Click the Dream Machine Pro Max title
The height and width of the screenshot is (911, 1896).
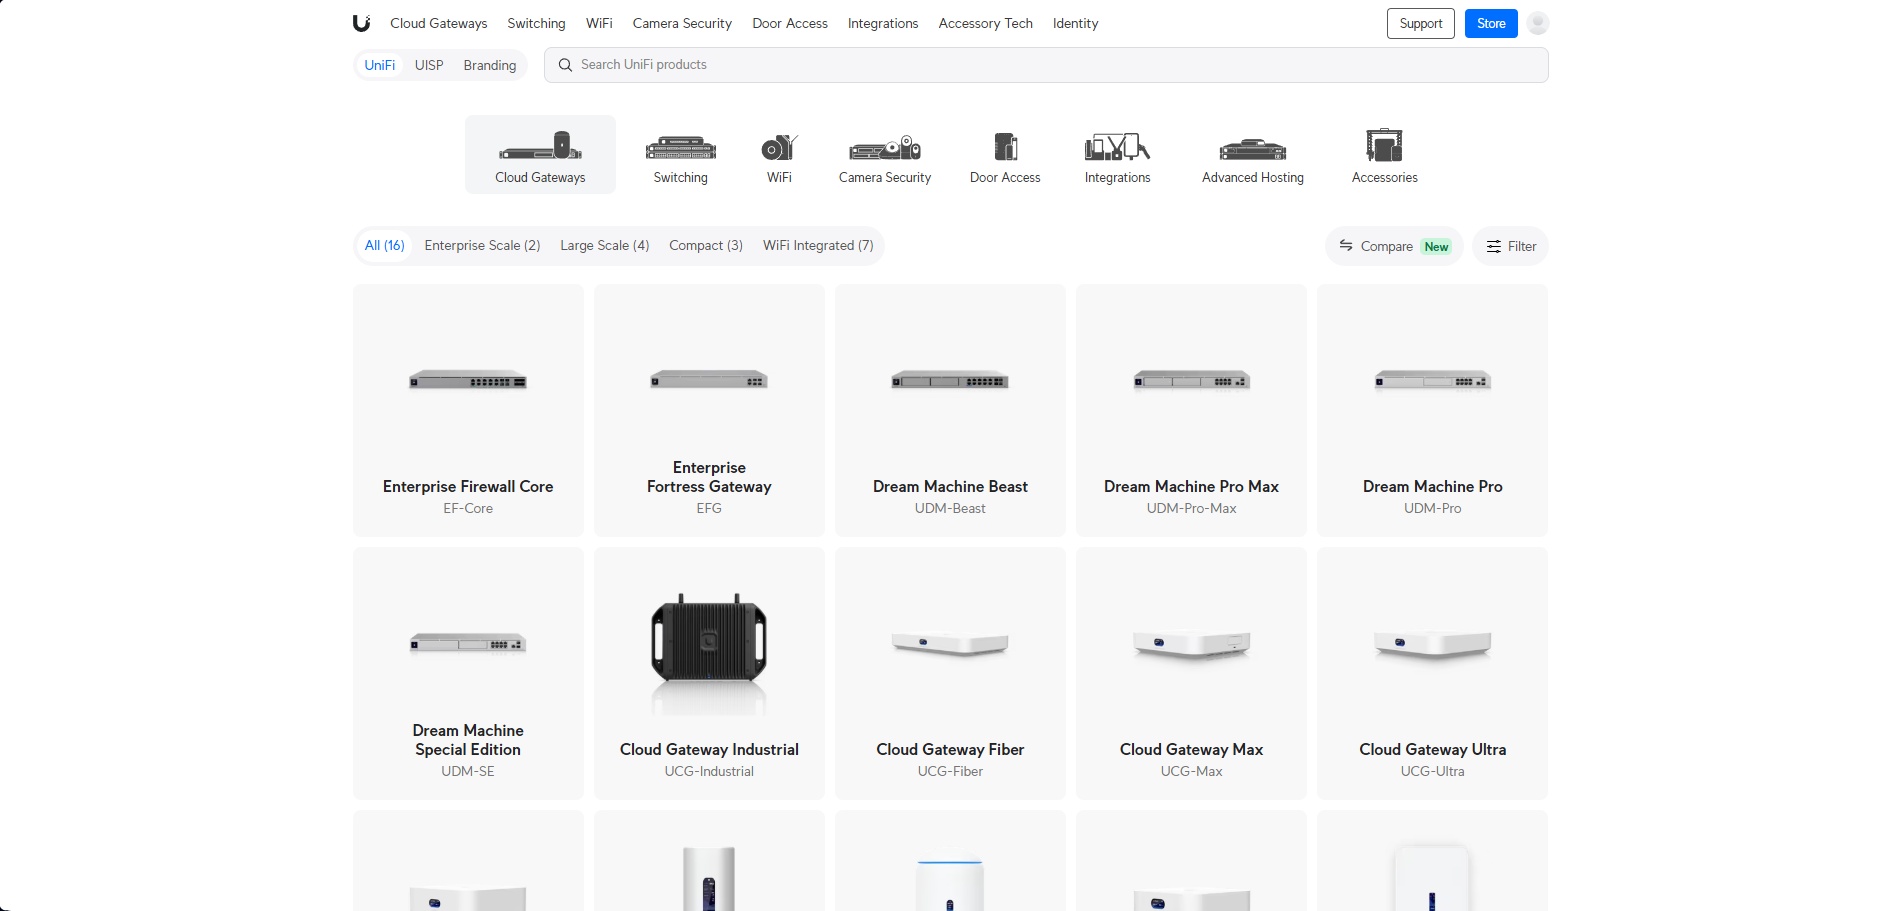(x=1192, y=486)
